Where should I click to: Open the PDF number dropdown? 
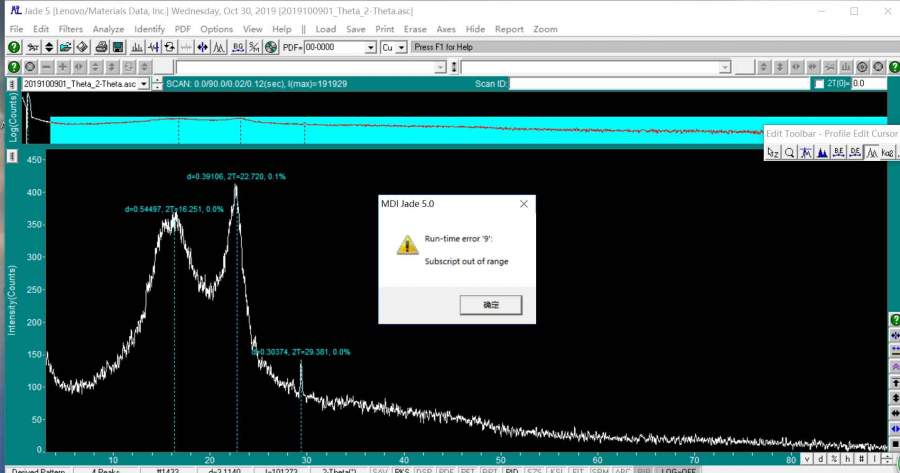tap(370, 47)
